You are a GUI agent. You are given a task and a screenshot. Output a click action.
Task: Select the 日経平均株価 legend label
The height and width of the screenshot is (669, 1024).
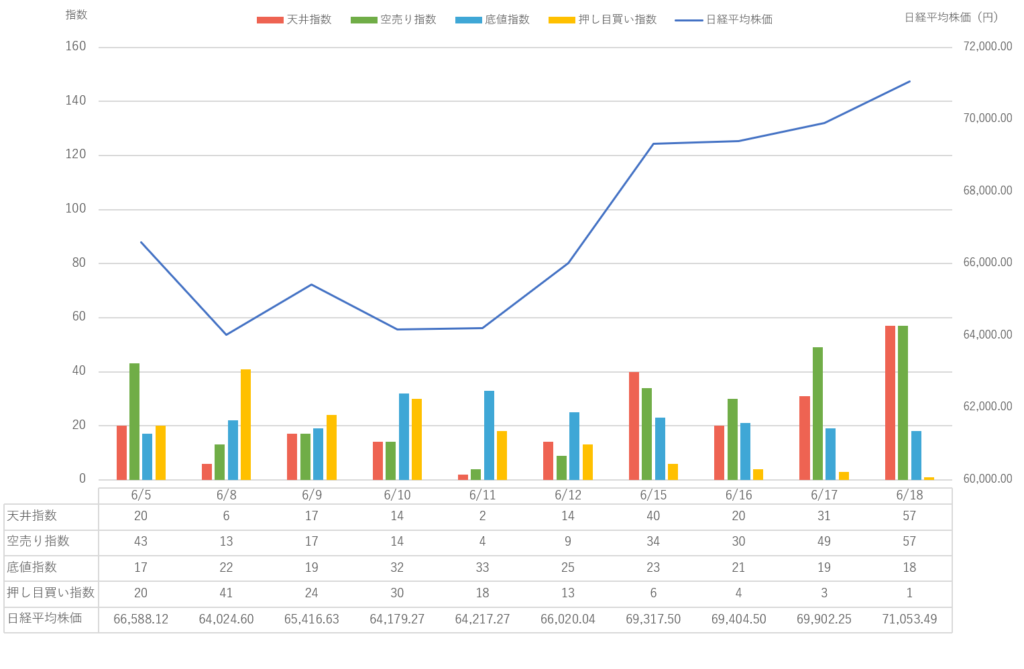click(739, 20)
